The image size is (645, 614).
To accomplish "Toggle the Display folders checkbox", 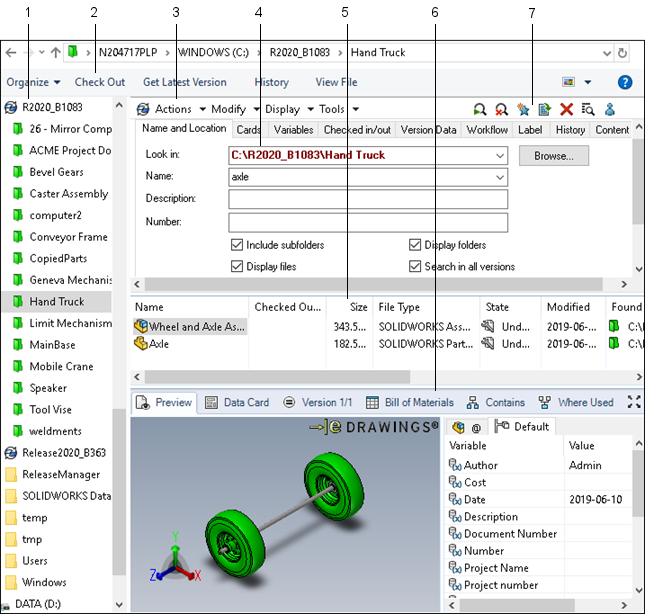I will [x=416, y=245].
